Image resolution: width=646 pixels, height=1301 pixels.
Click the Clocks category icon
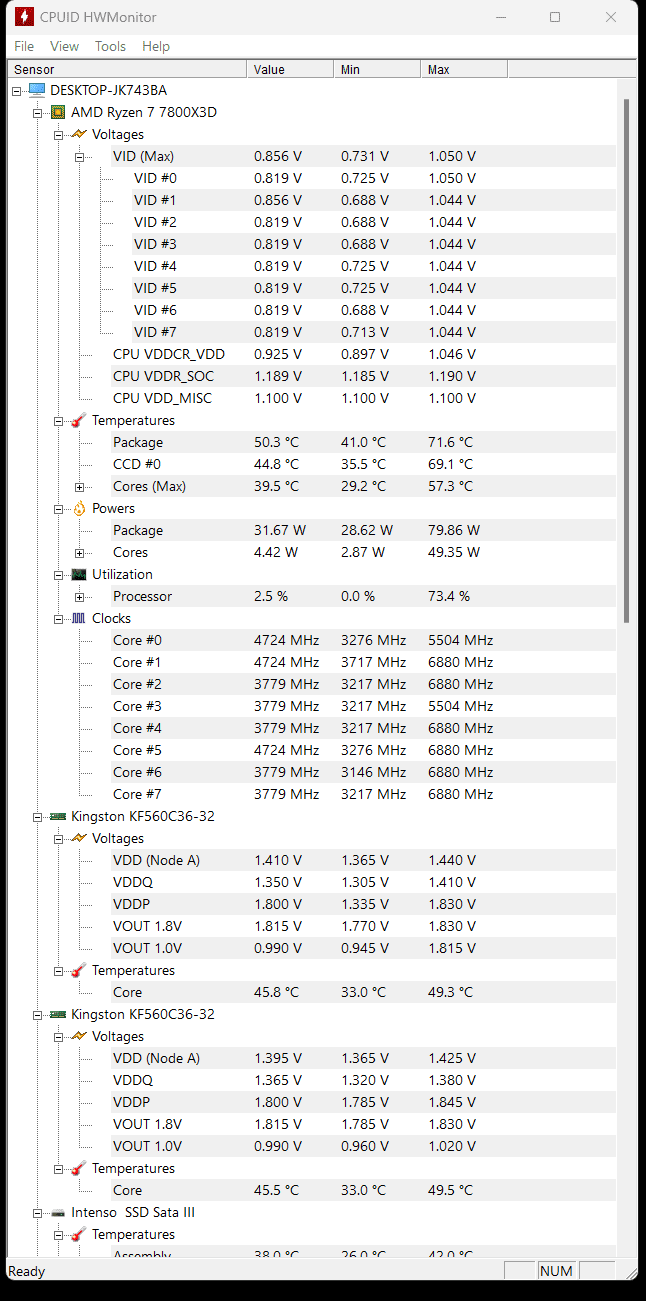[x=79, y=618]
